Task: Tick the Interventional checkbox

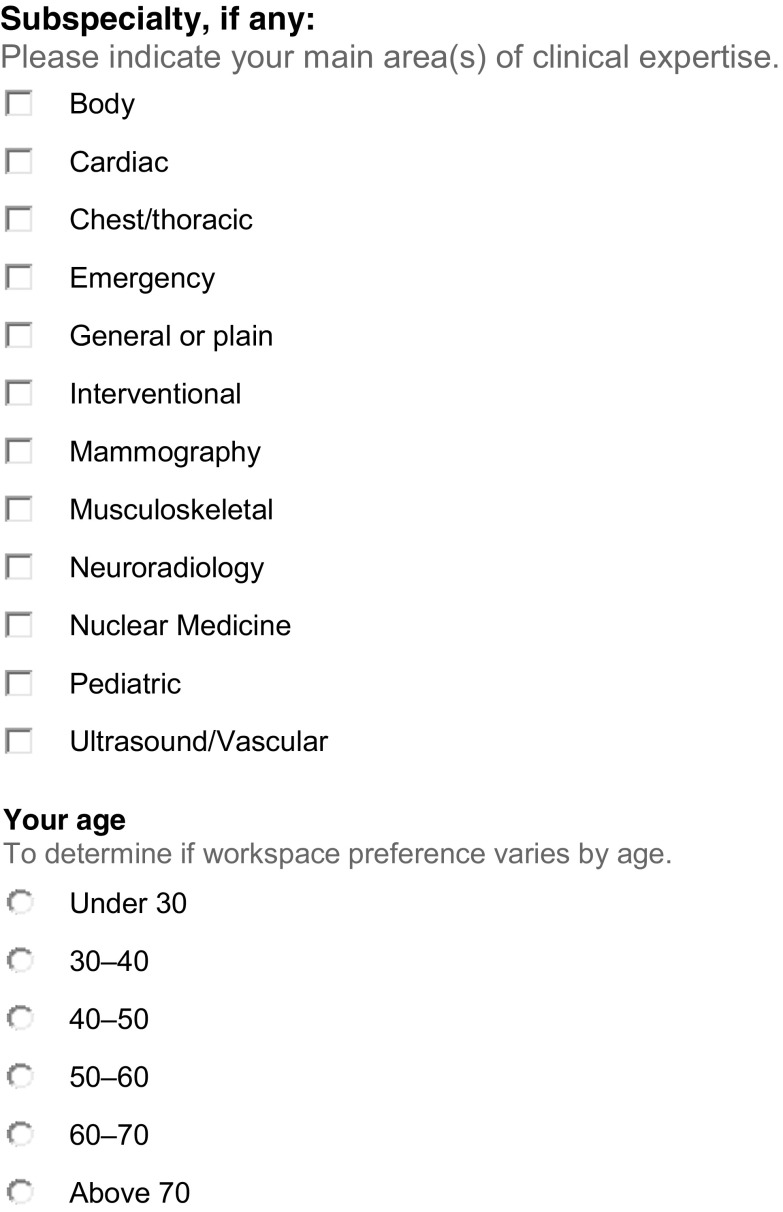Action: (19, 394)
